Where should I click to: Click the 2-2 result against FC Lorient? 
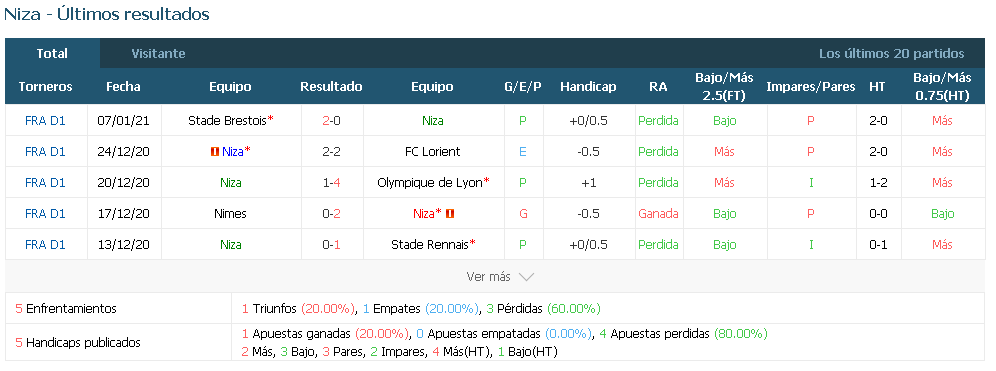(x=331, y=151)
